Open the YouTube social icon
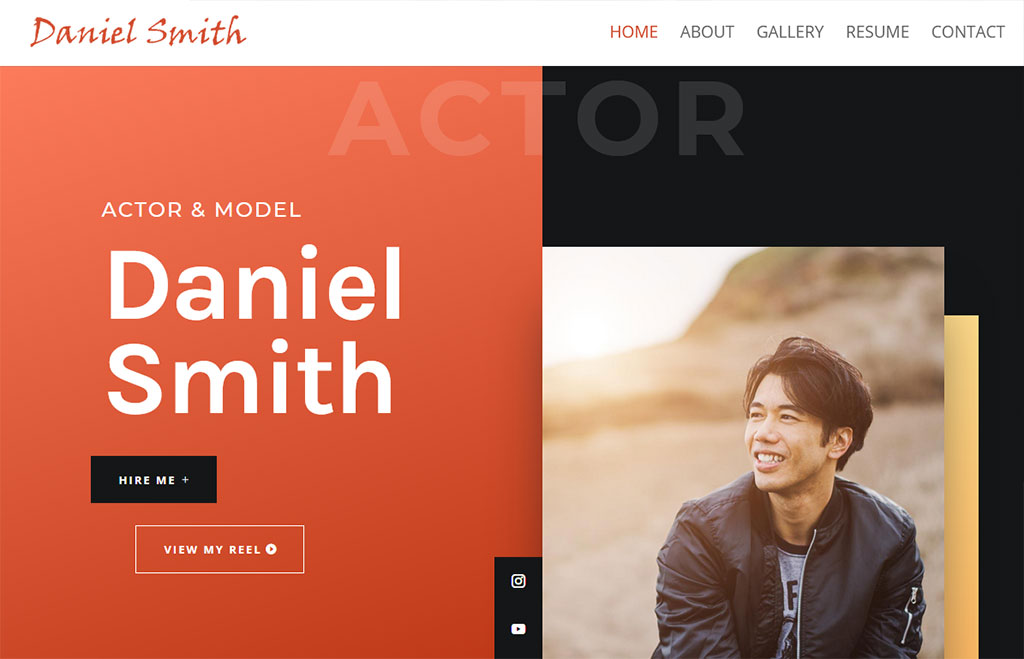Viewport: 1024px width, 659px height. (518, 629)
